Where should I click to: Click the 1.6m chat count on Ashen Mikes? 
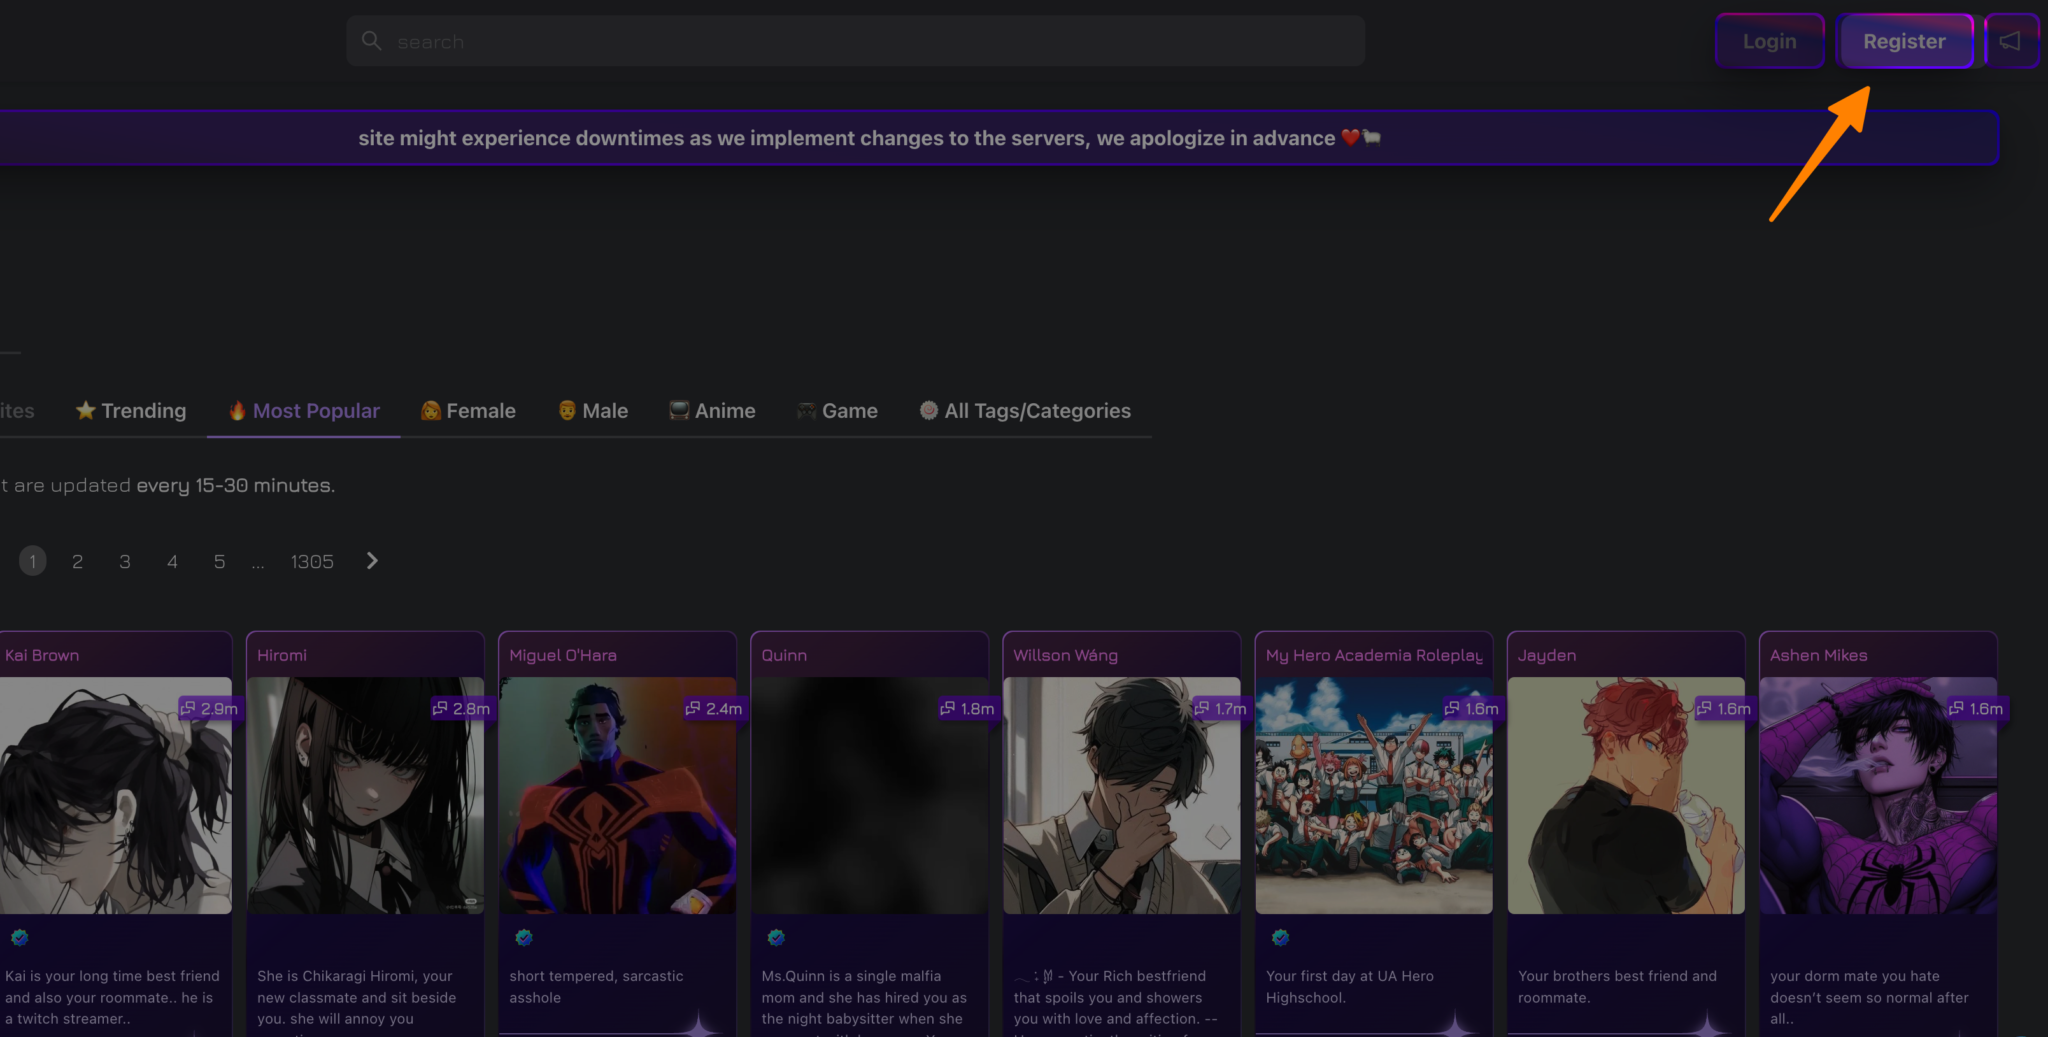coord(1976,708)
